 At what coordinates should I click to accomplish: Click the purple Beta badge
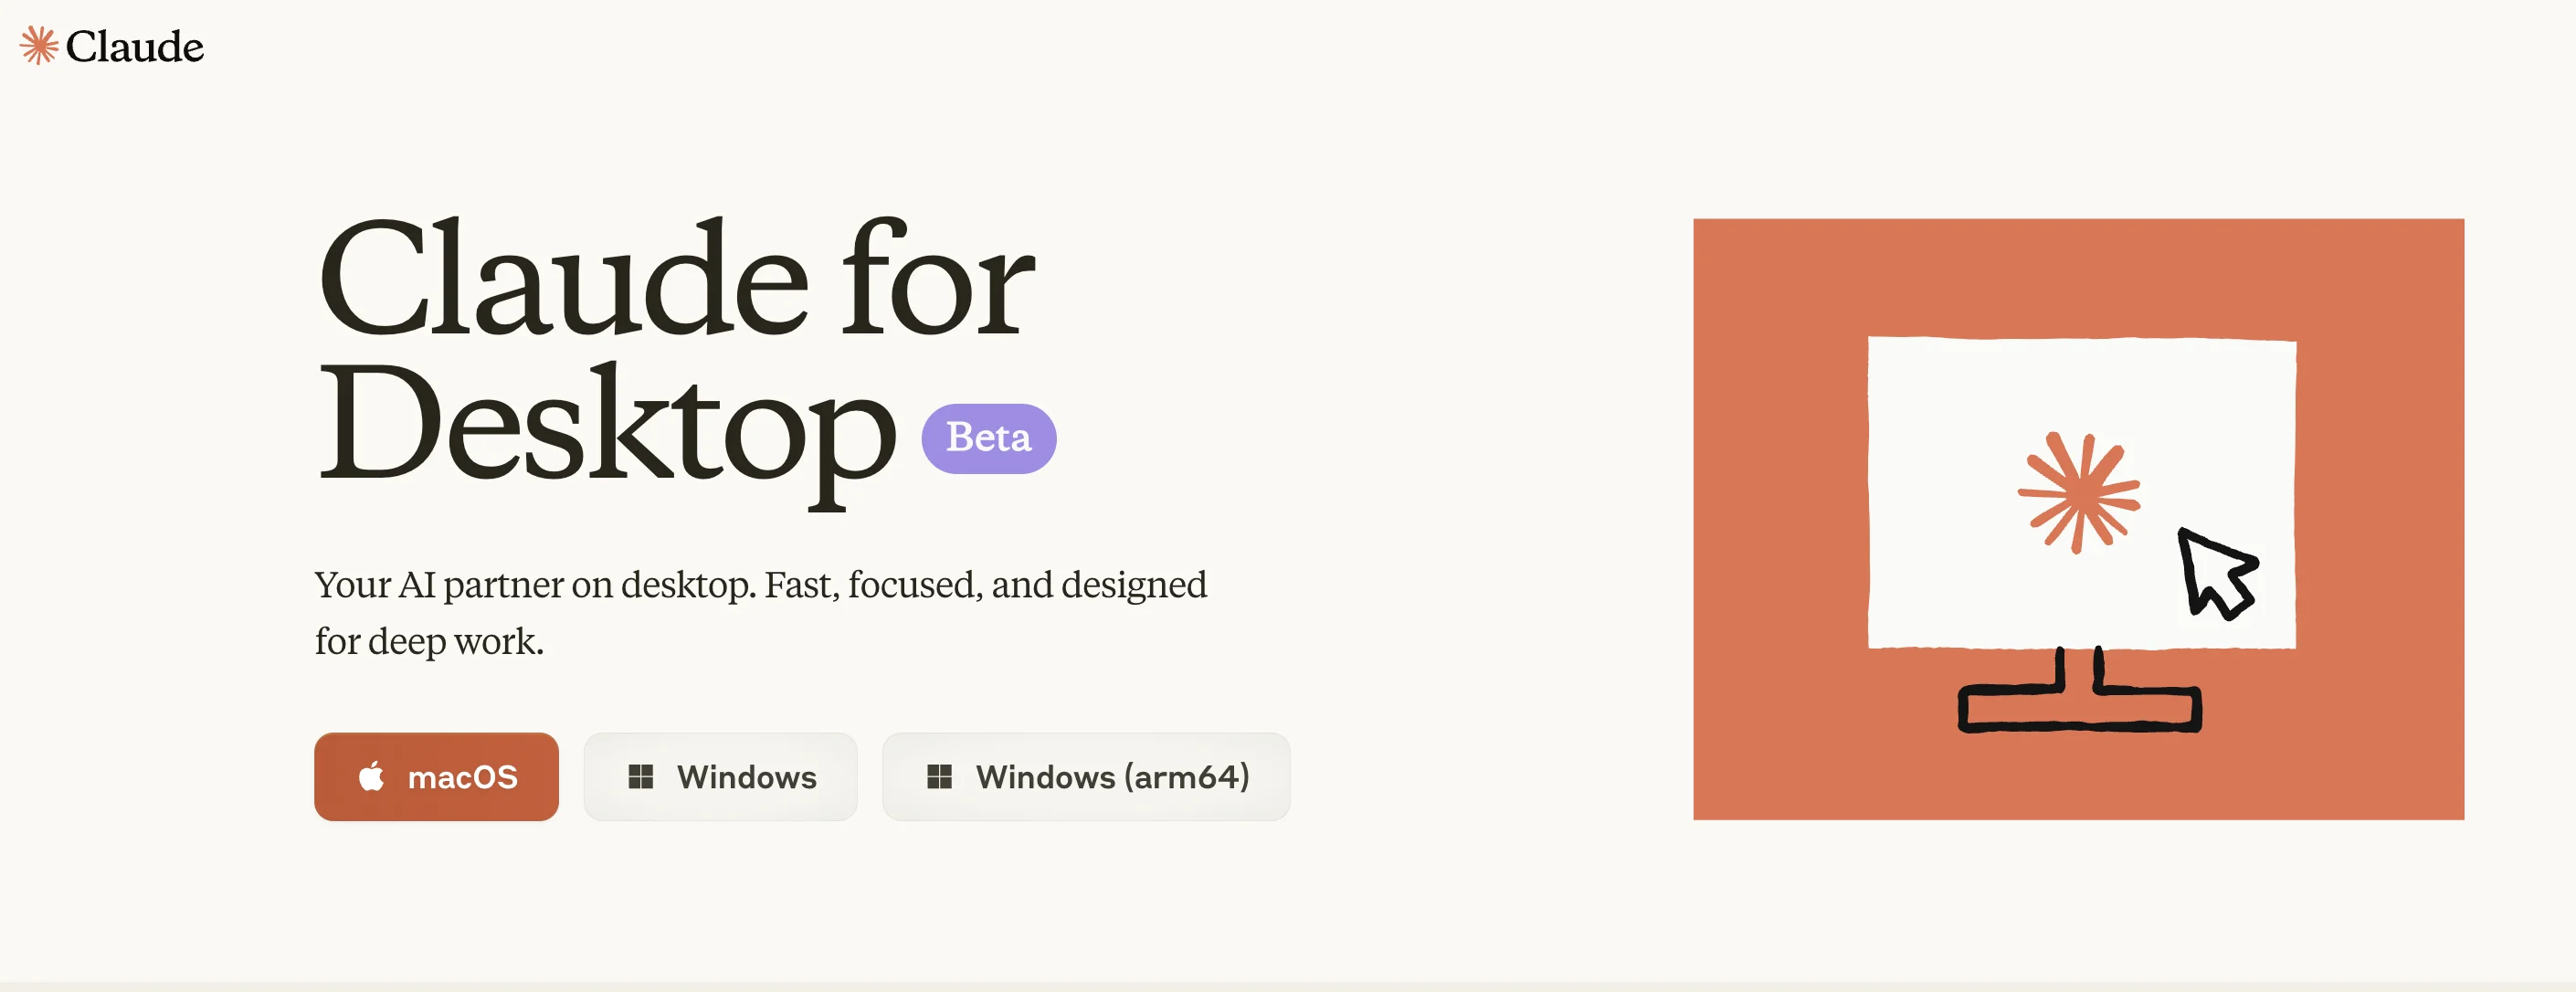coord(988,438)
